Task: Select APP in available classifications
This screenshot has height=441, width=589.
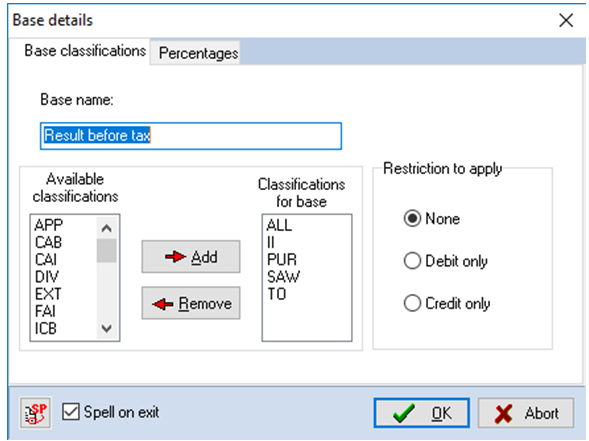Action: (x=48, y=225)
